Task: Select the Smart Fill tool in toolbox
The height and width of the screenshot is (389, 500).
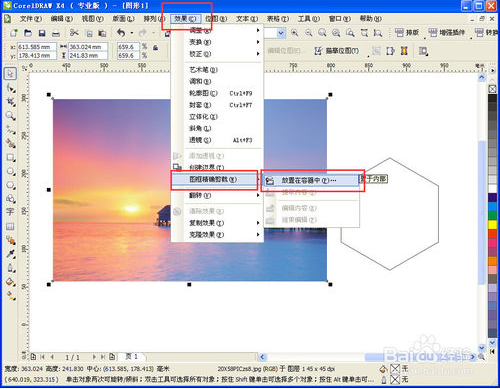Action: click(10, 143)
